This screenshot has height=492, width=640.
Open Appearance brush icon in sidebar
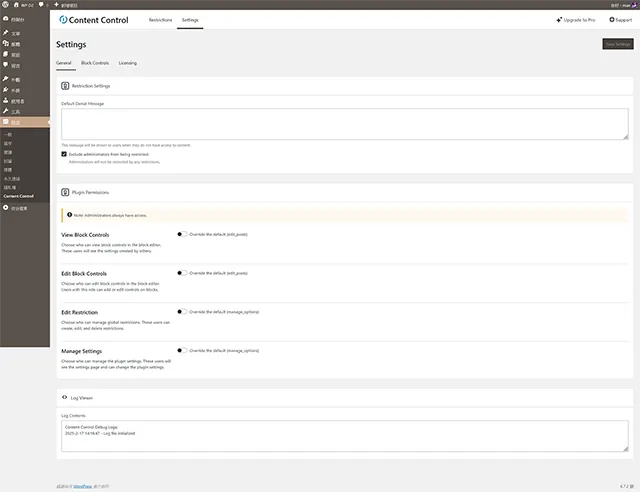[x=6, y=79]
